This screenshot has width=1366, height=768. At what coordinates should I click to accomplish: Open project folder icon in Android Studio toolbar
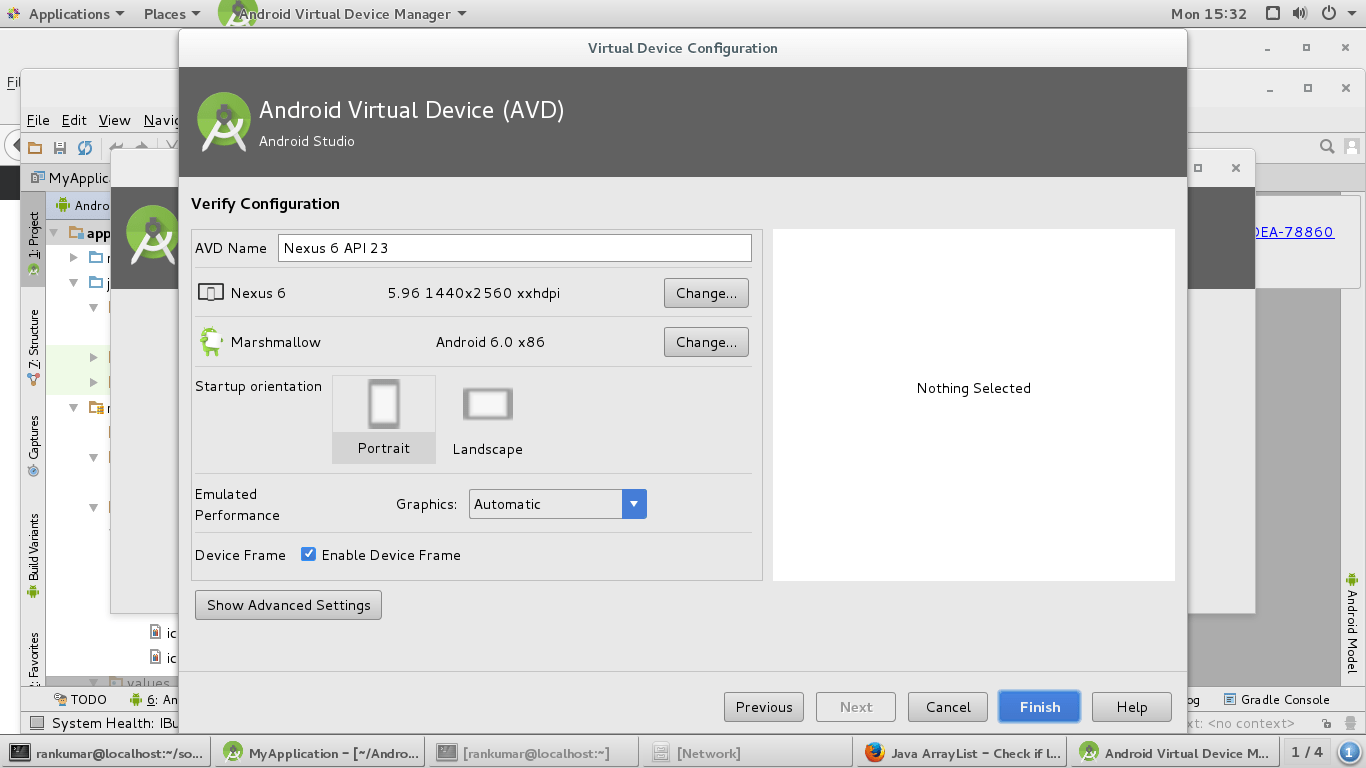[35, 148]
